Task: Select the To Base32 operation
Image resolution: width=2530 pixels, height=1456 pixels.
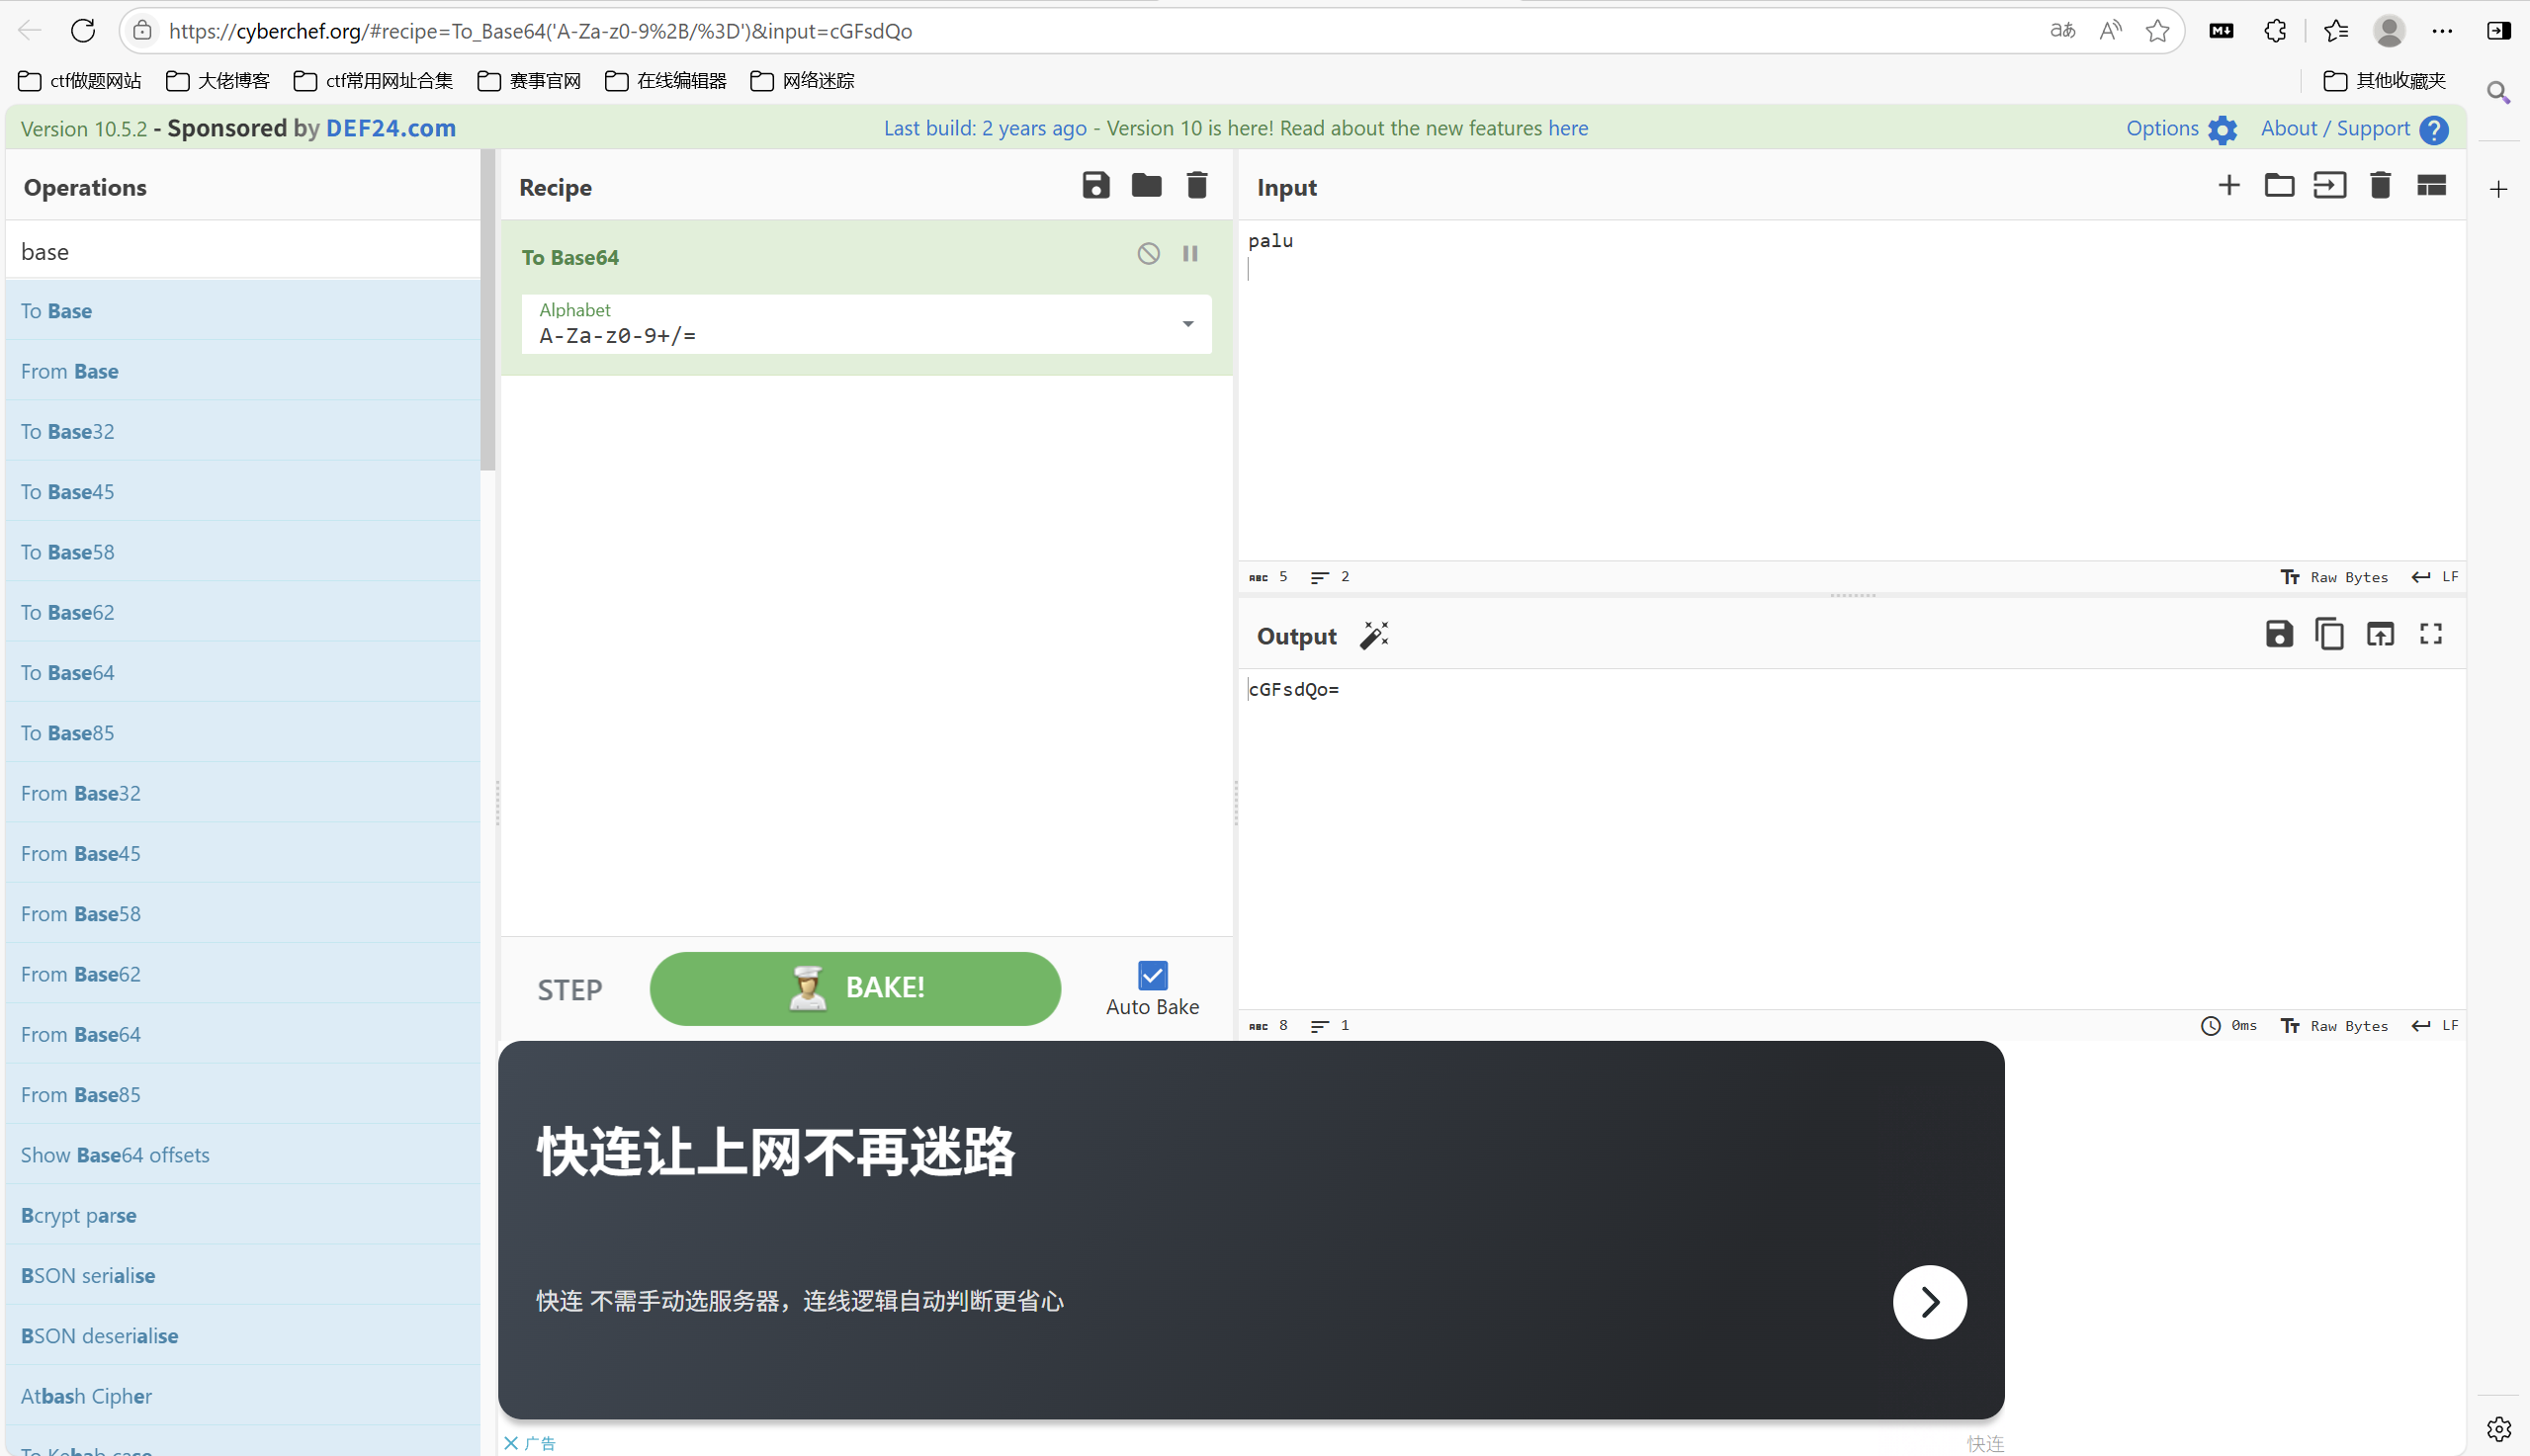Action: [x=243, y=431]
